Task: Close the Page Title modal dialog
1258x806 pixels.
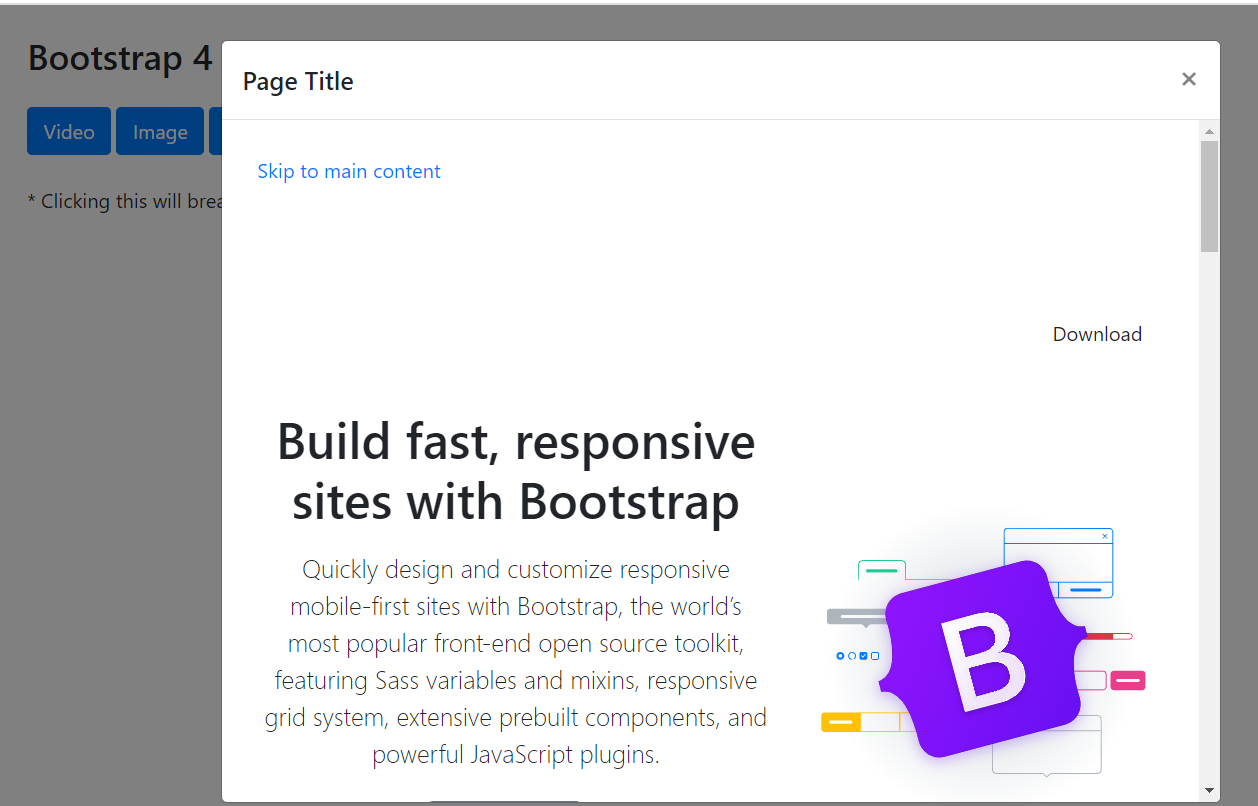Action: pyautogui.click(x=1188, y=79)
